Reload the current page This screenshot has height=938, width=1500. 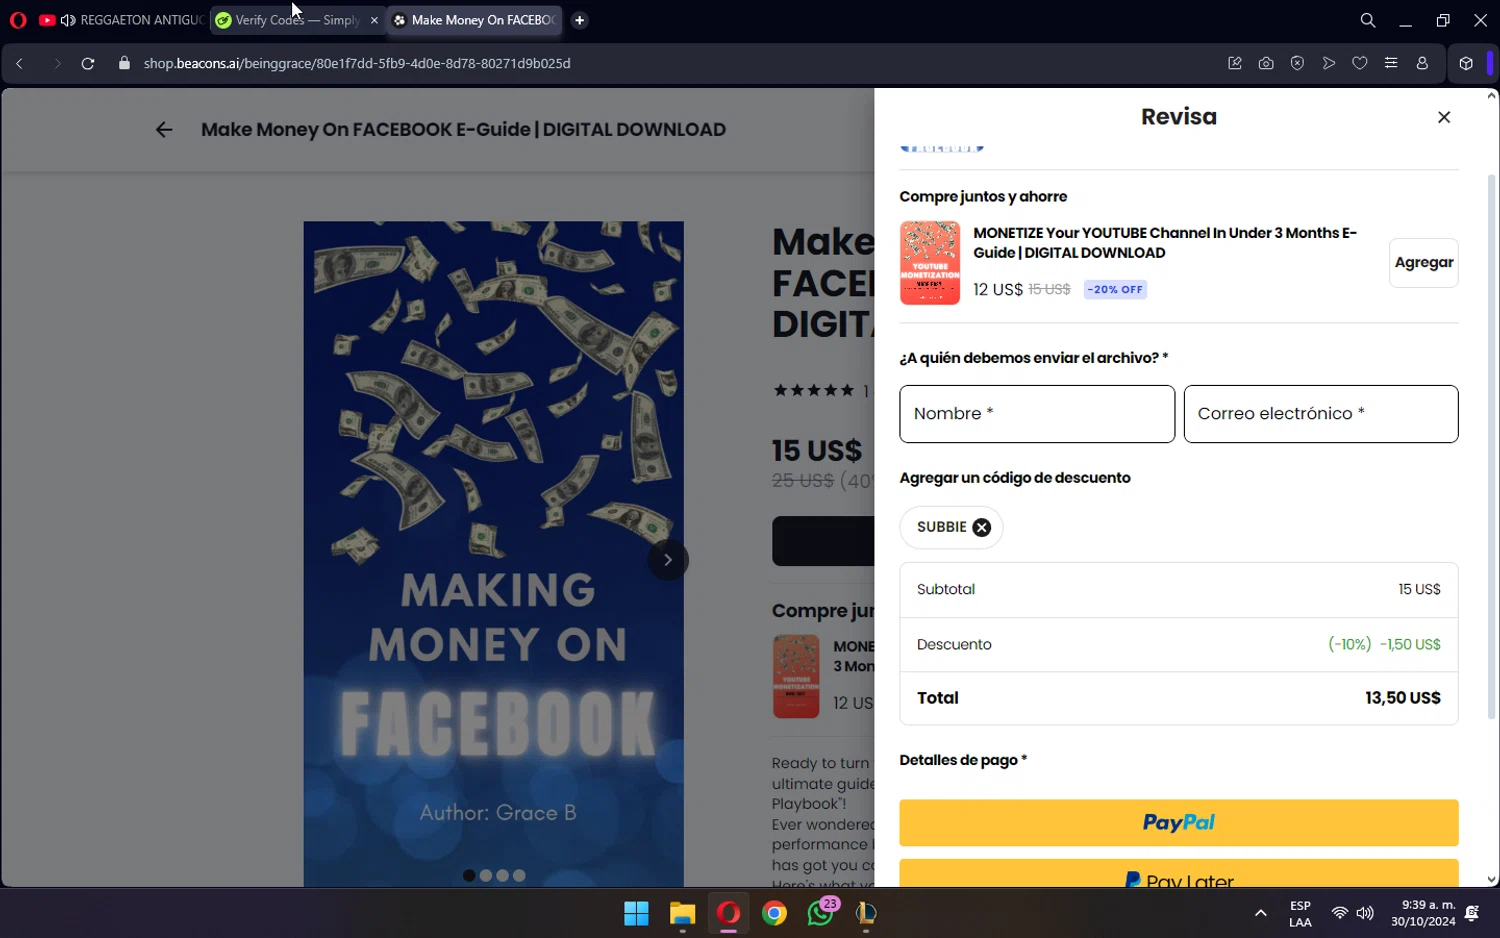pyautogui.click(x=88, y=63)
